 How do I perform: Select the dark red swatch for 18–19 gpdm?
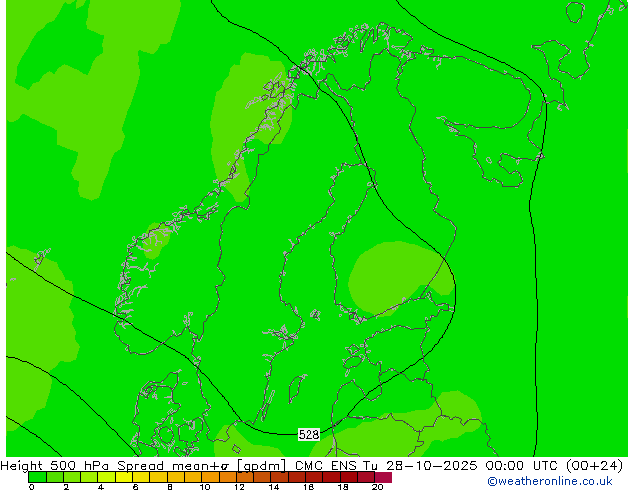coord(349,477)
